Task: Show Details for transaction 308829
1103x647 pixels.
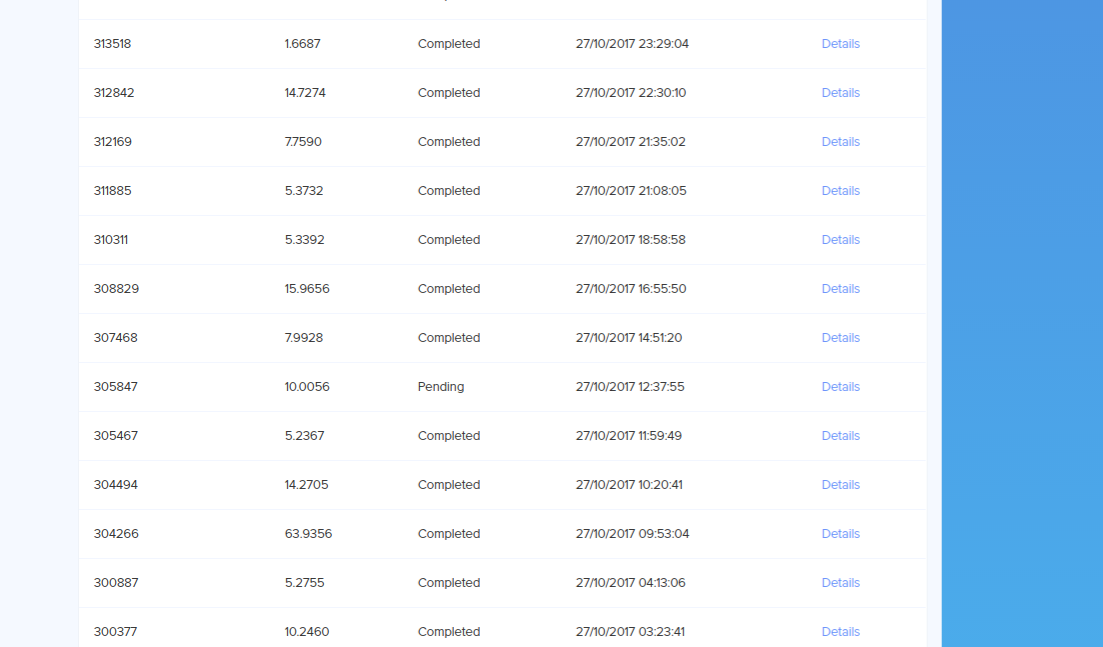Action: pyautogui.click(x=841, y=289)
